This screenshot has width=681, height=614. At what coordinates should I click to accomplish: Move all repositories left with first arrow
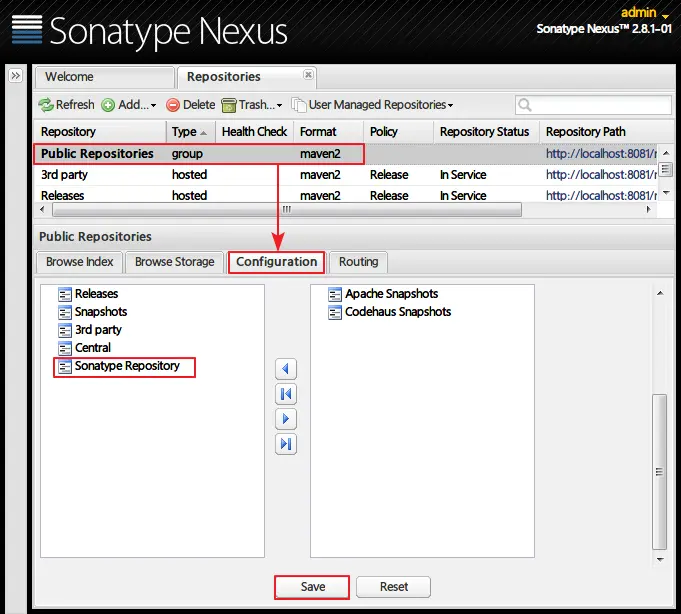coord(286,394)
